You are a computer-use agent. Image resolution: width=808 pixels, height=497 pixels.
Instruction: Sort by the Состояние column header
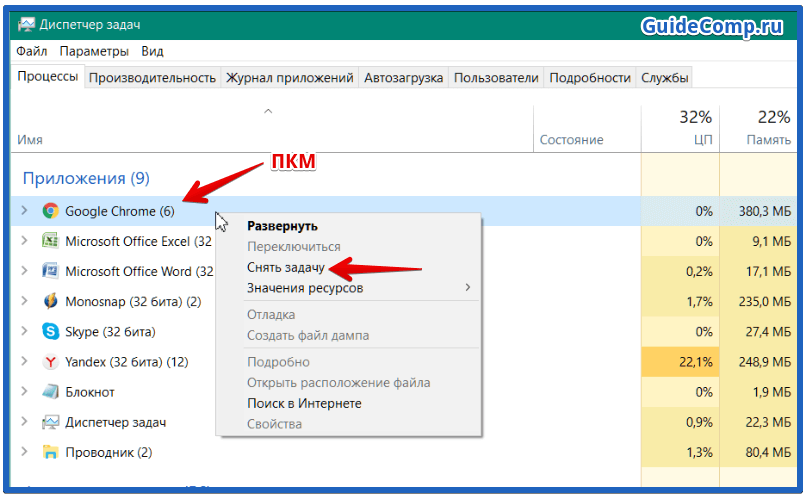coord(571,140)
